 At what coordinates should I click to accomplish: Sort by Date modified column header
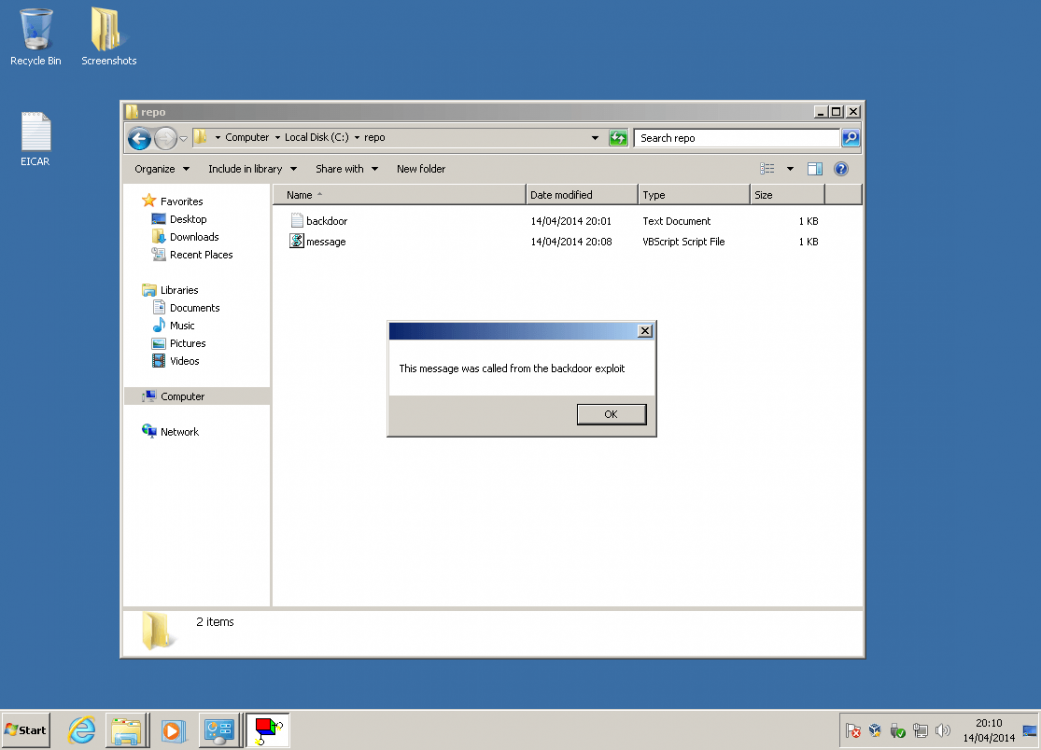pos(582,194)
